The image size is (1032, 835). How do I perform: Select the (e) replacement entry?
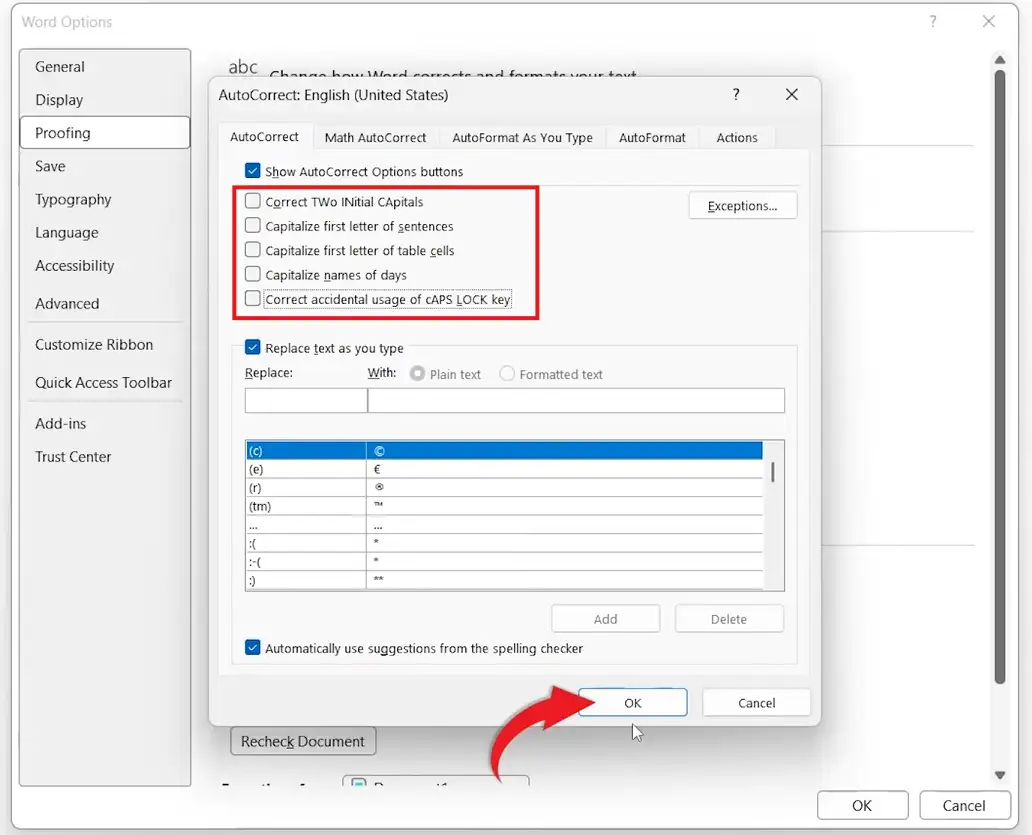pos(504,469)
